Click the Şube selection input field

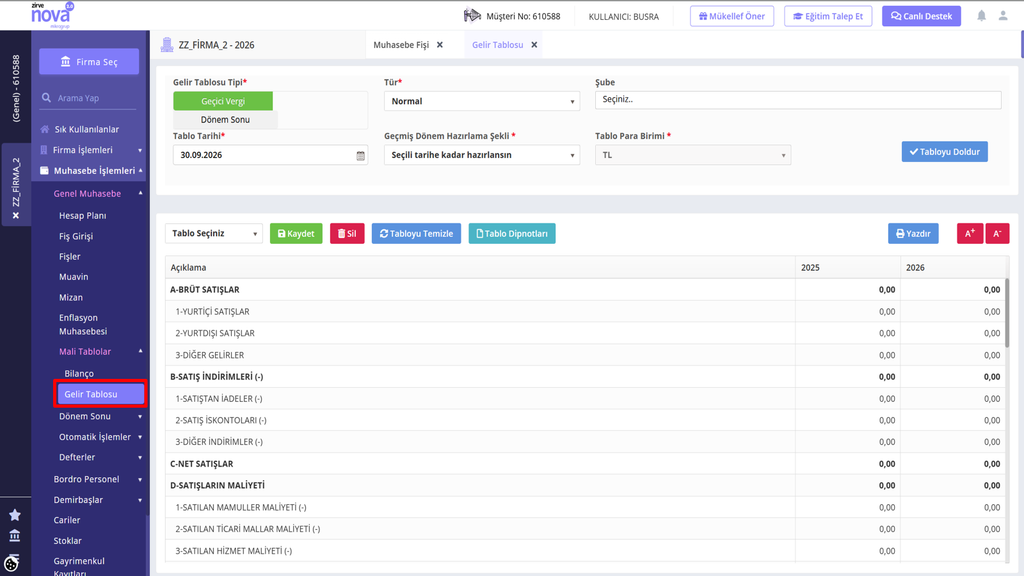(798, 100)
